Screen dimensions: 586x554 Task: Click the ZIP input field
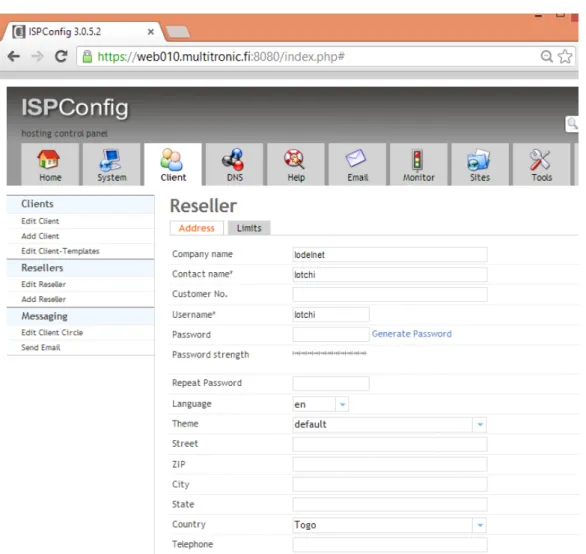coord(390,464)
